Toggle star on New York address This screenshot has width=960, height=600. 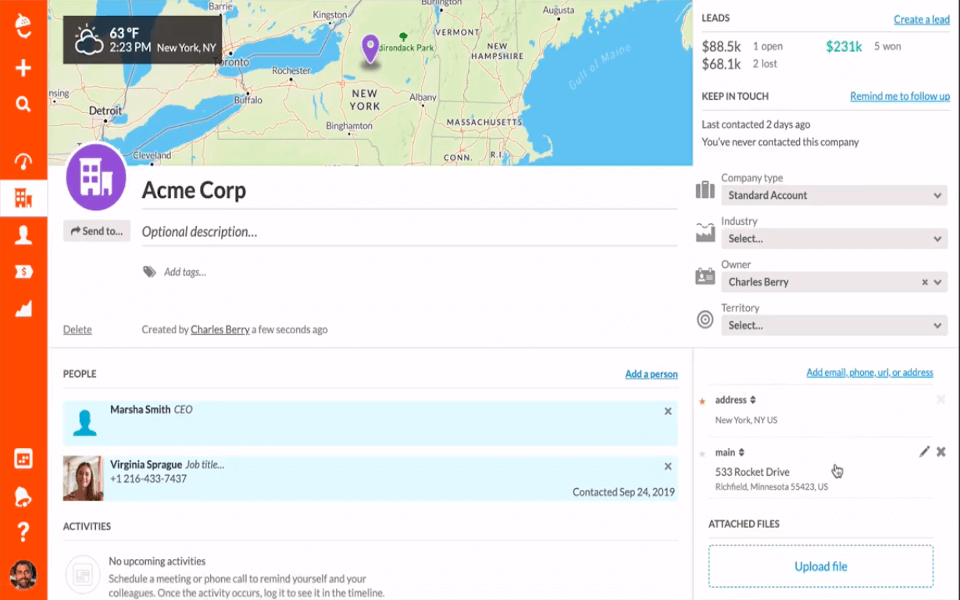pyautogui.click(x=702, y=402)
